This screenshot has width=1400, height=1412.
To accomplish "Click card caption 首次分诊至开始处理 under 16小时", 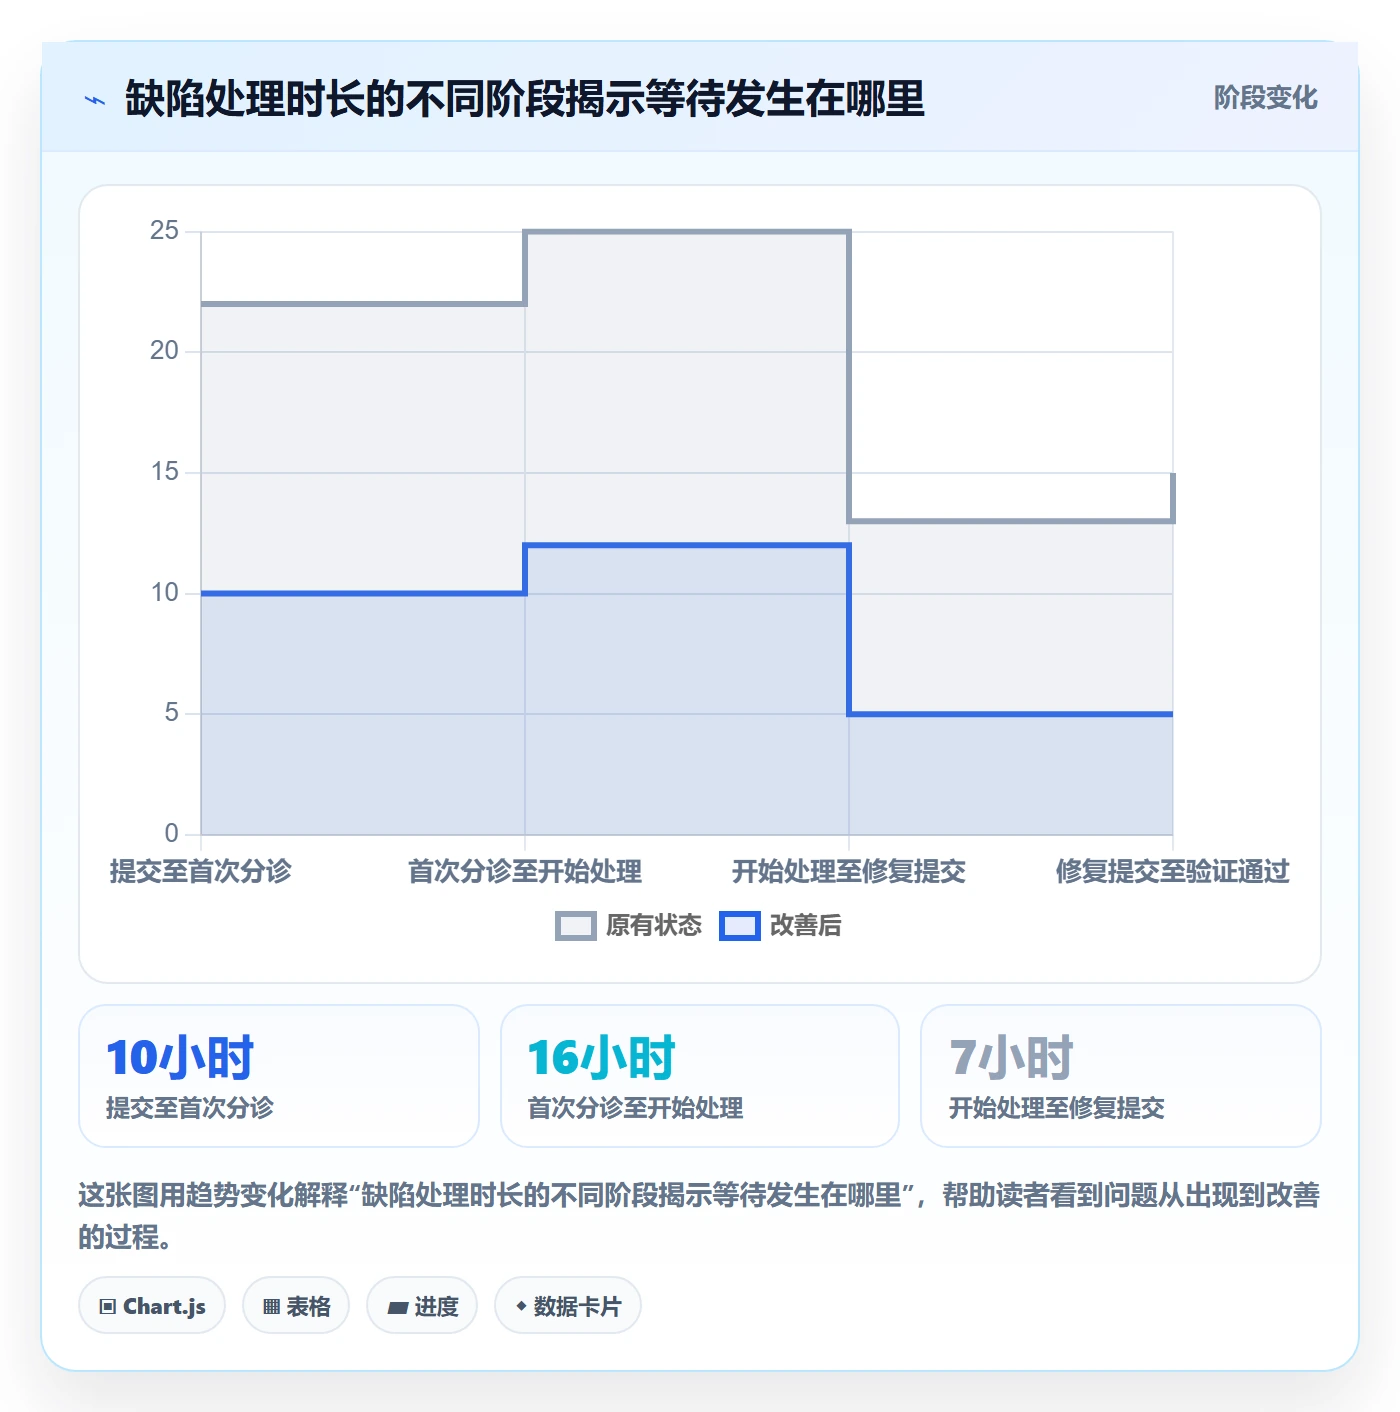I will (636, 1108).
